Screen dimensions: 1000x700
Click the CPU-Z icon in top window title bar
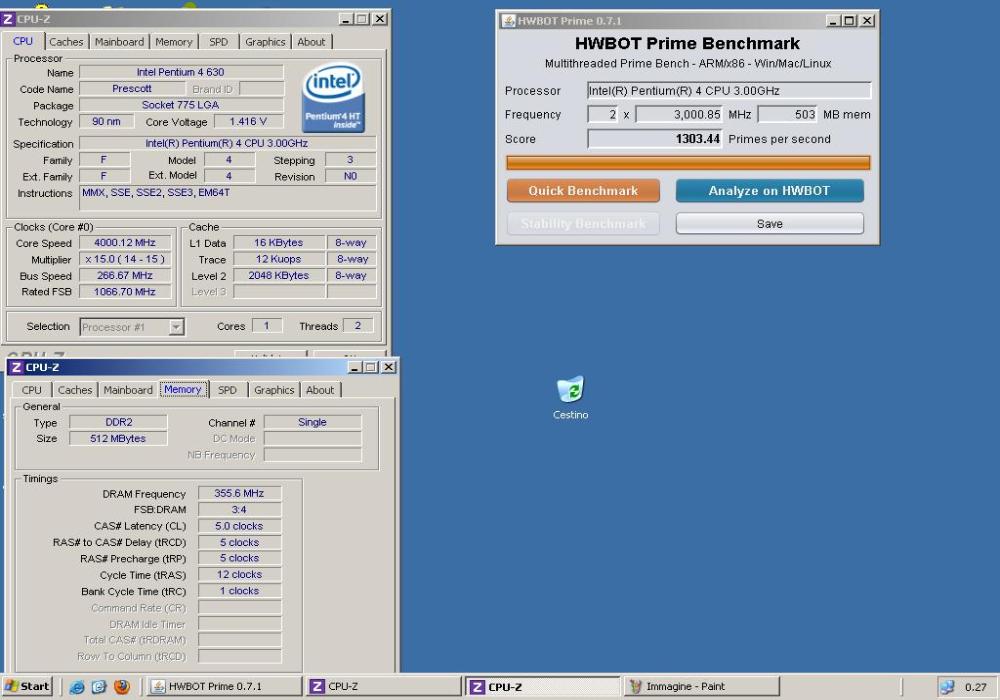(x=8, y=19)
